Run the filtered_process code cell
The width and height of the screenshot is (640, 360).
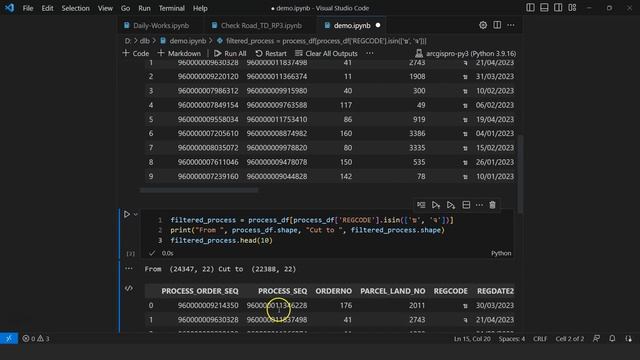point(127,214)
